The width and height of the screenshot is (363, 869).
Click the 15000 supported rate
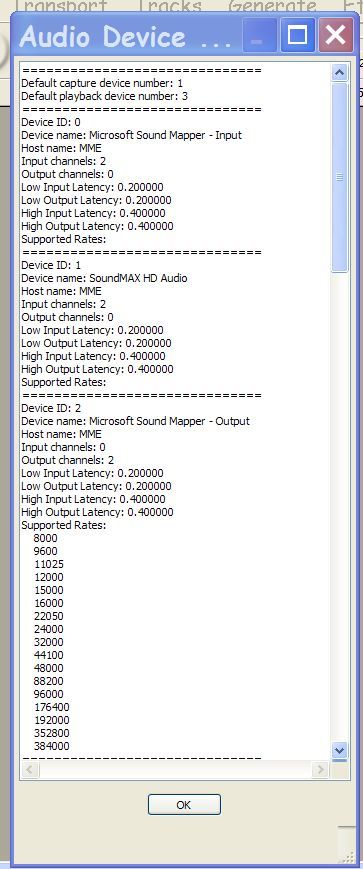49,590
